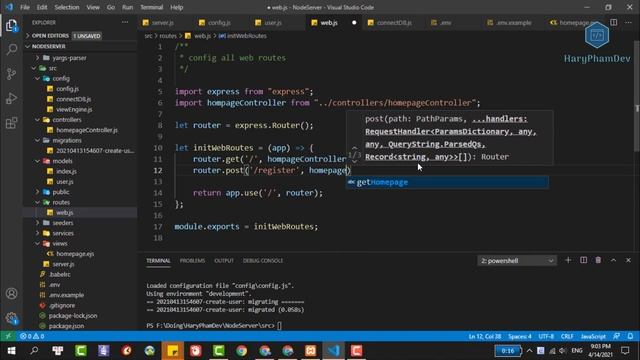The image size is (640, 360).
Task: Open the Manage gear icon
Action: click(x=11, y=318)
